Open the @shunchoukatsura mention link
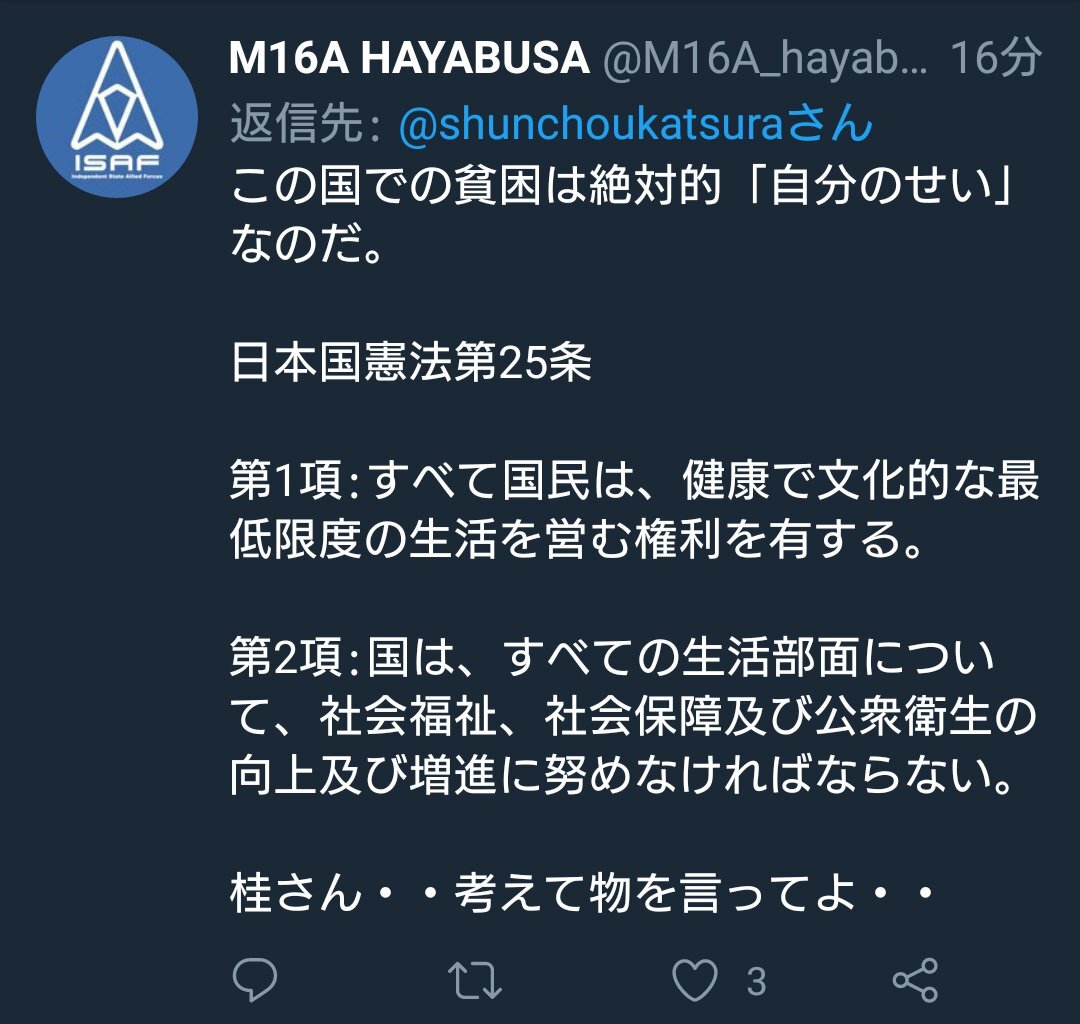The height and width of the screenshot is (1024, 1080). [636, 124]
